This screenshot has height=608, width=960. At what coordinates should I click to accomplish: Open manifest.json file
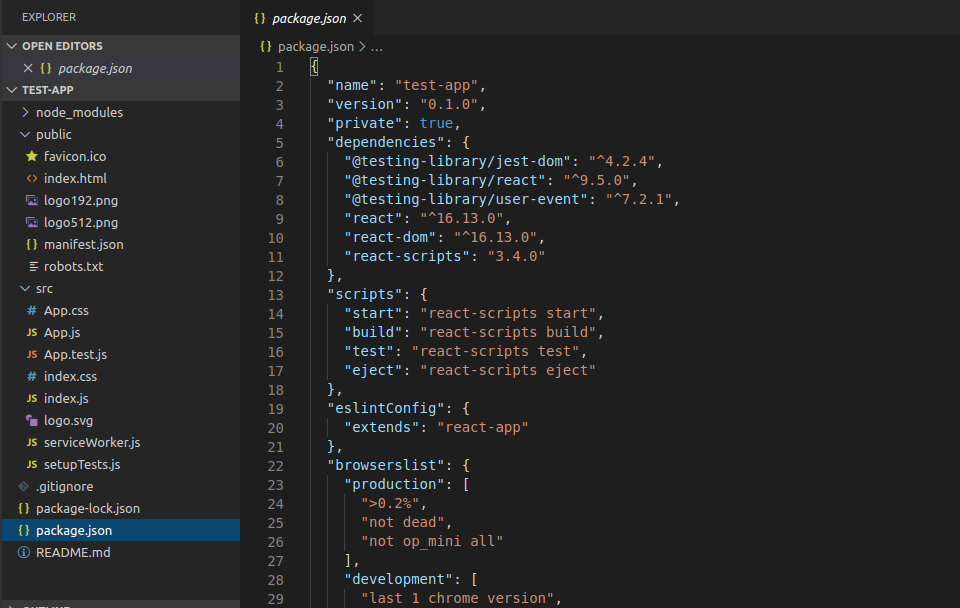(x=83, y=244)
